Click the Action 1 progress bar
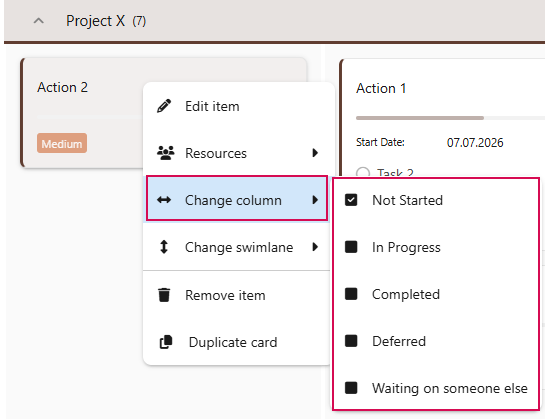 [x=450, y=118]
